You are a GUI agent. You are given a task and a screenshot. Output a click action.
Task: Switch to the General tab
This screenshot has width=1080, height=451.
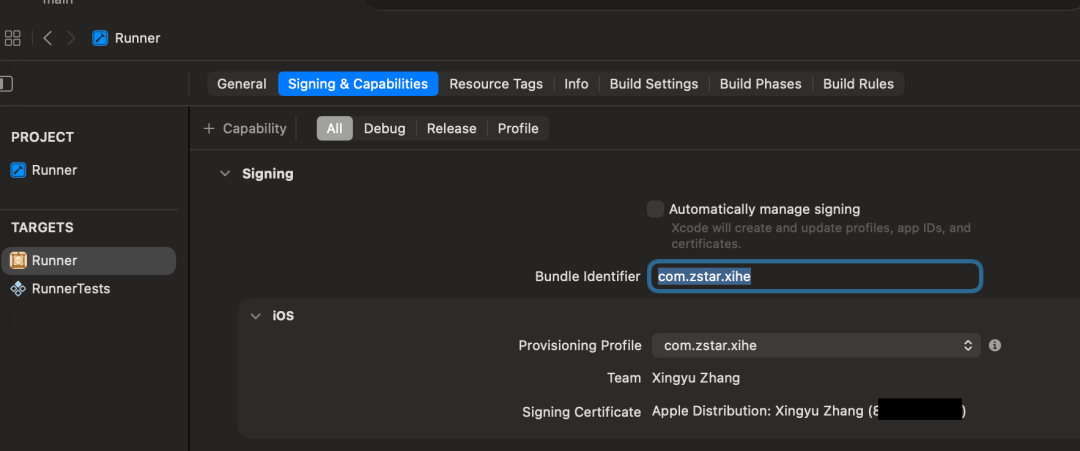click(242, 84)
